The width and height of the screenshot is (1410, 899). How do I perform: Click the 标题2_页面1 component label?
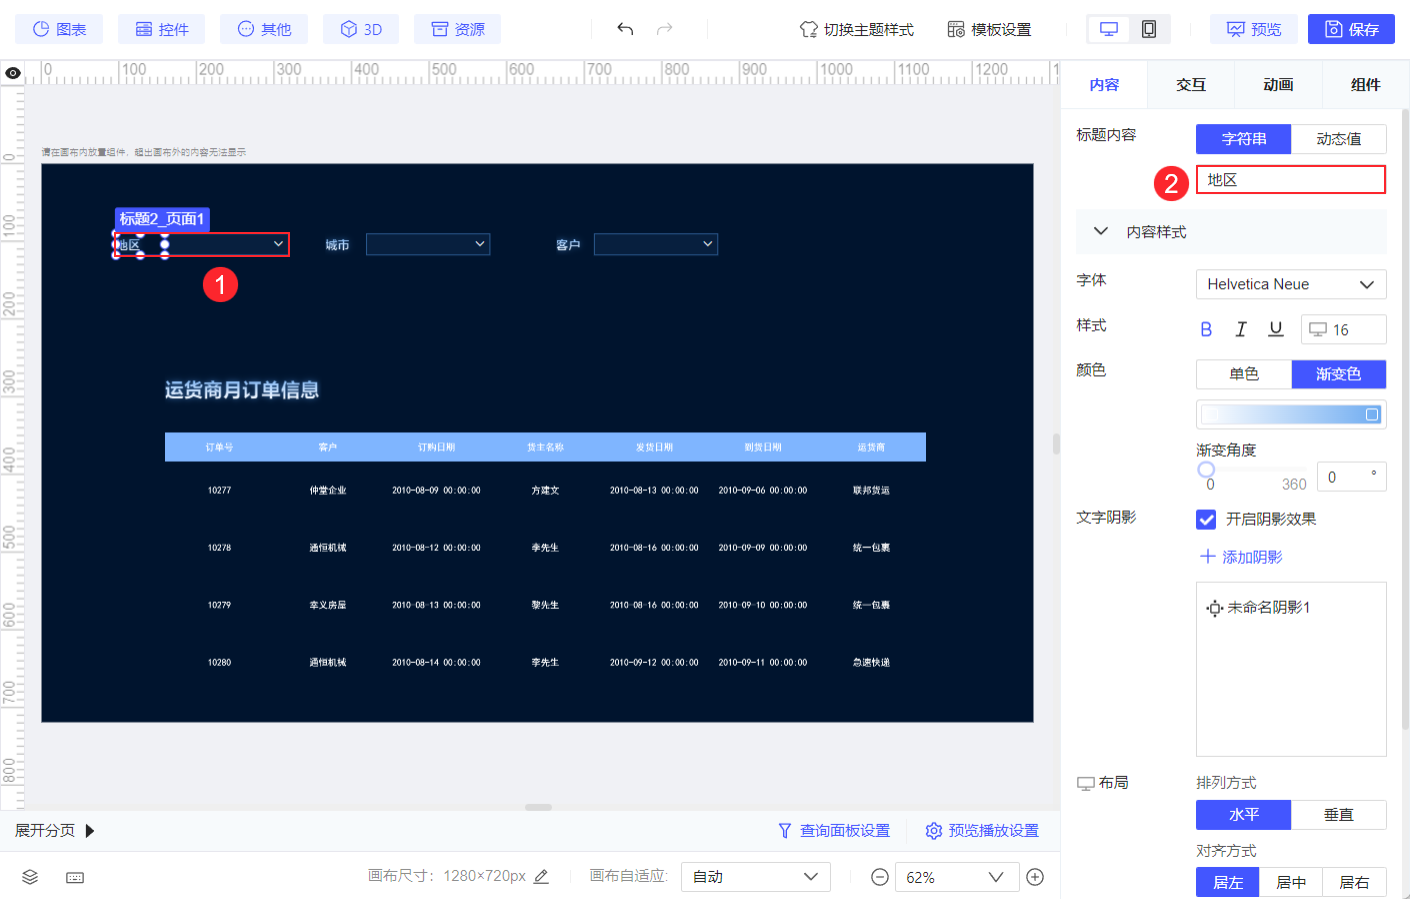(162, 219)
